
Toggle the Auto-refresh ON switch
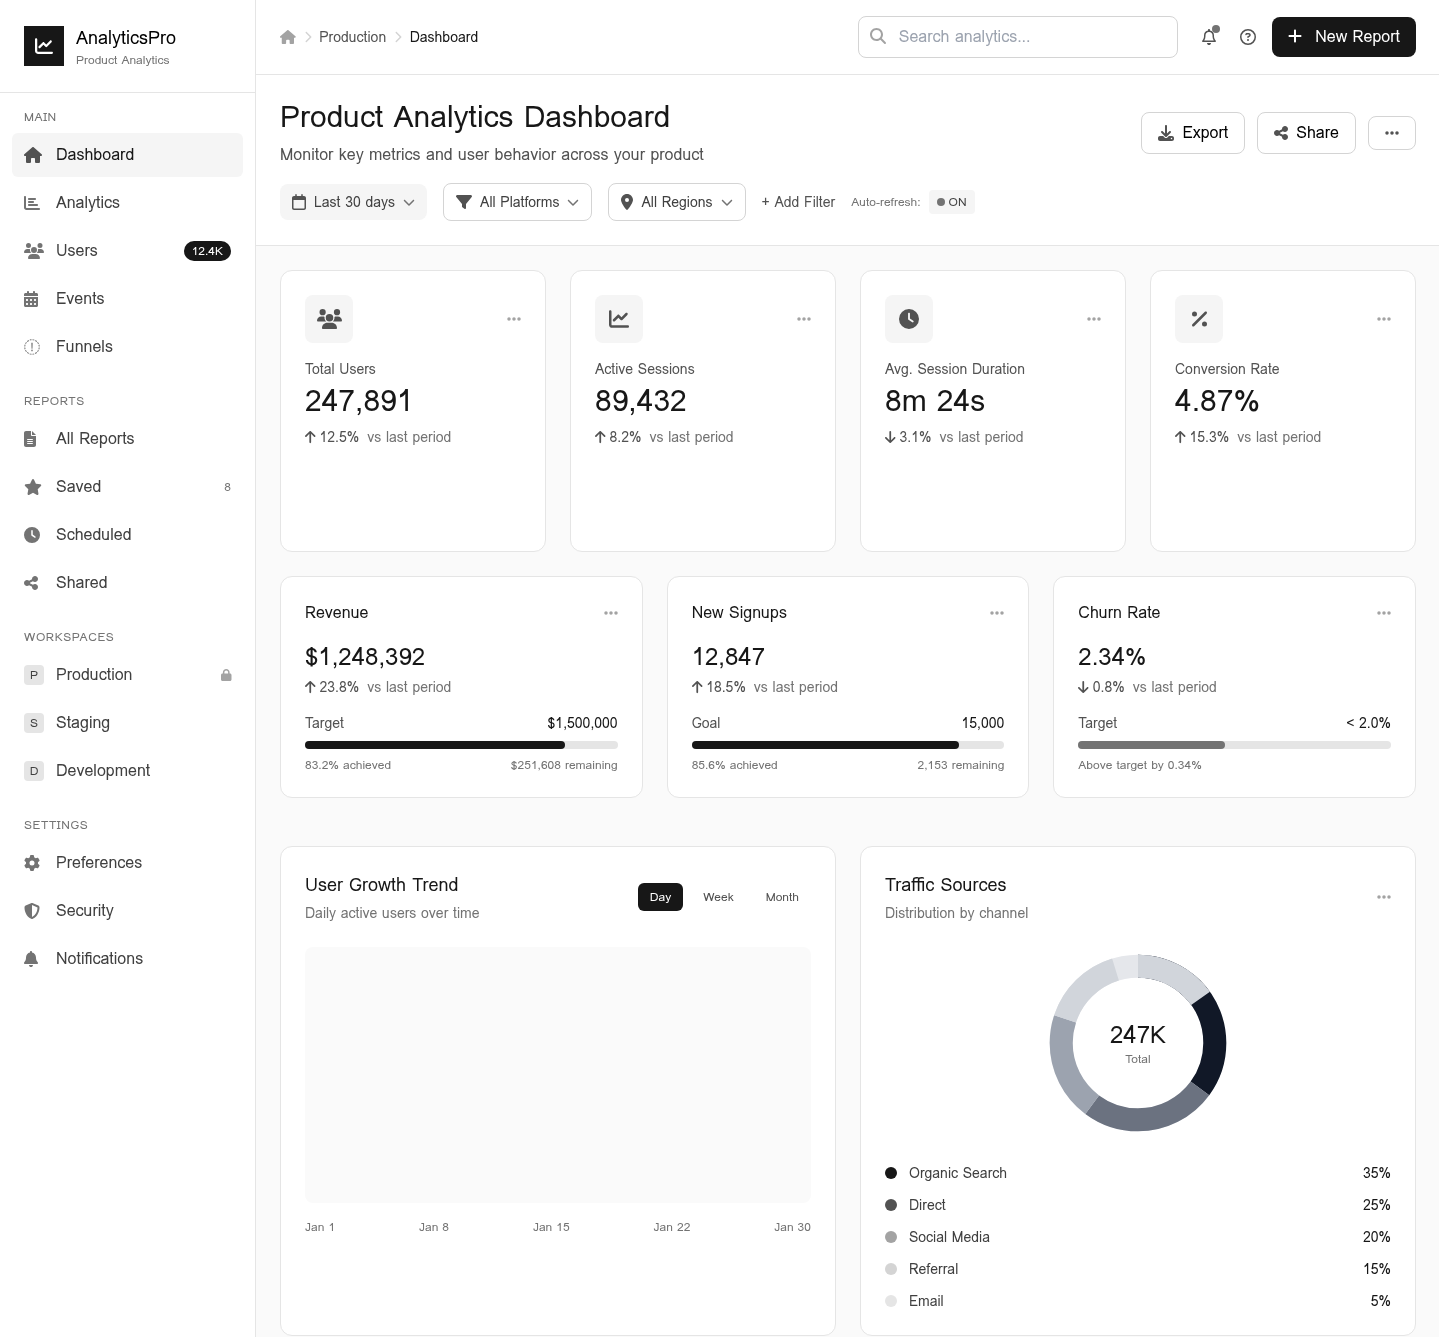click(x=951, y=202)
